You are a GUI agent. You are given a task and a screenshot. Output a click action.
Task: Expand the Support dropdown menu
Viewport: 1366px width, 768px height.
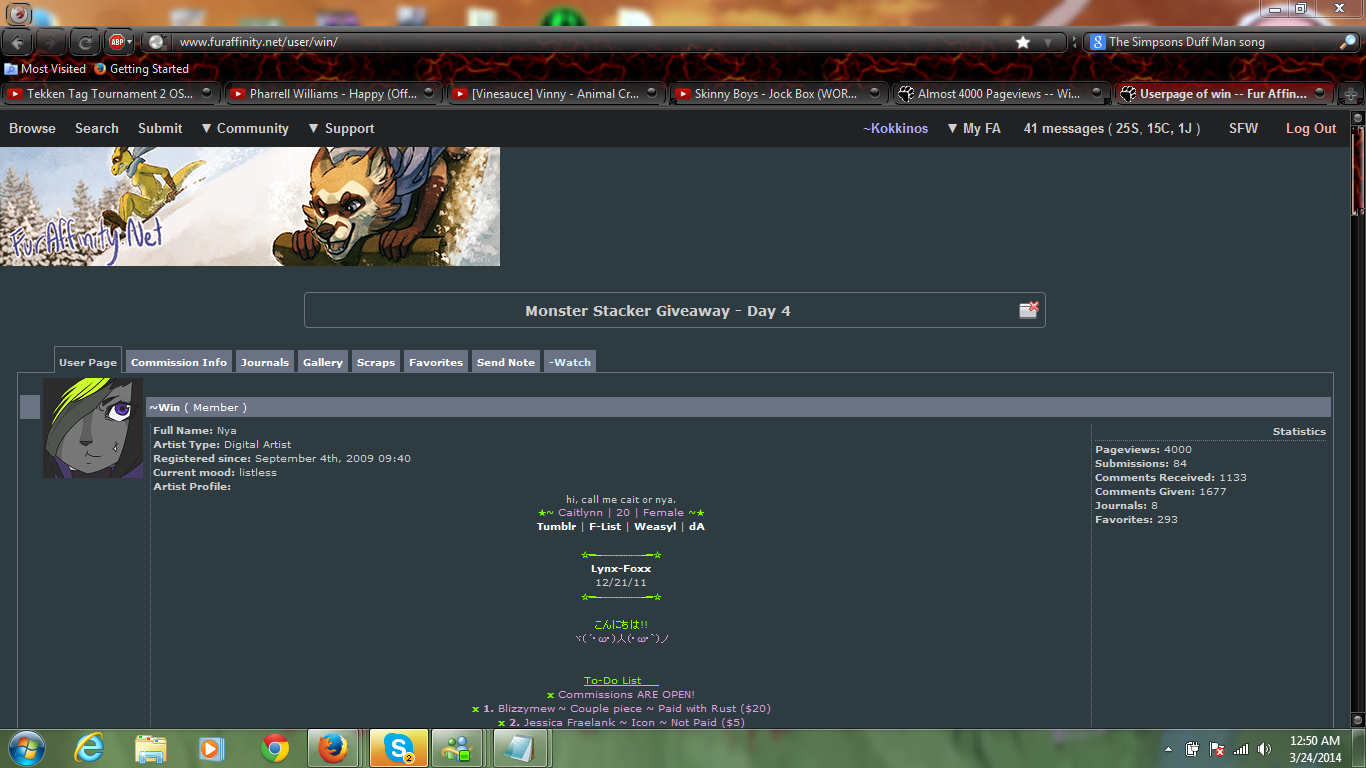pos(341,128)
